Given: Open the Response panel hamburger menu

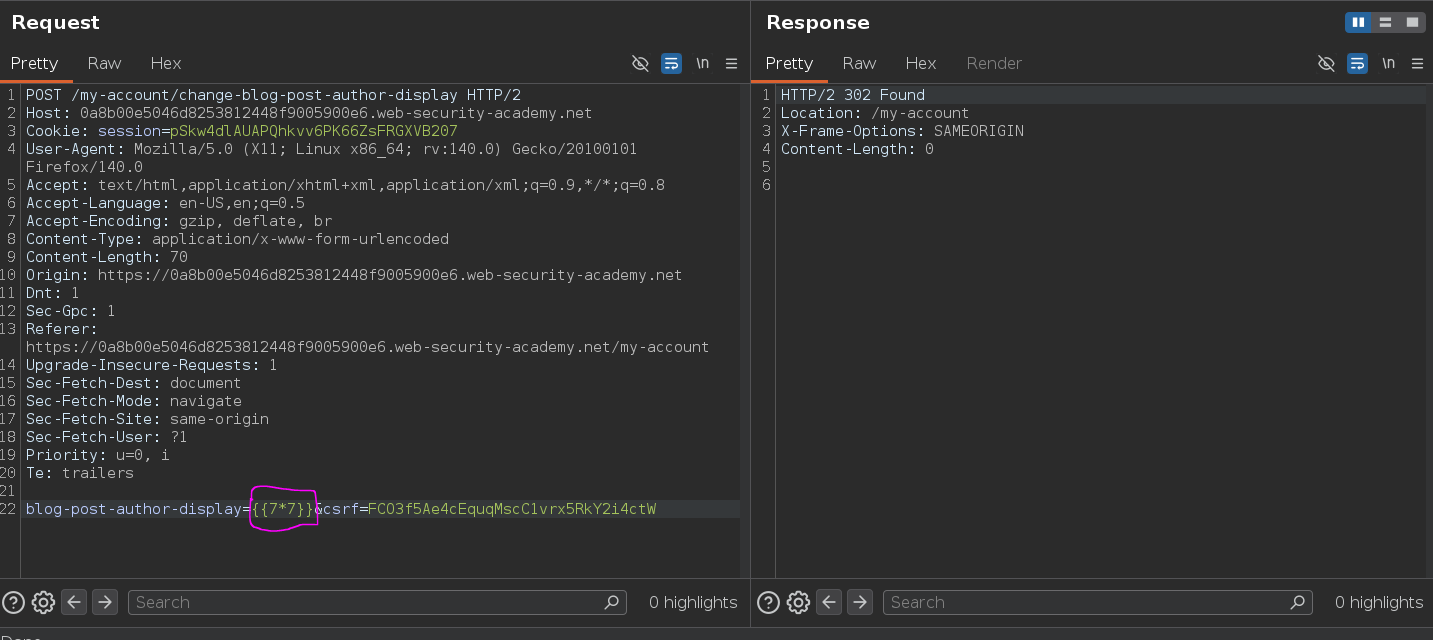Looking at the screenshot, I should pyautogui.click(x=1417, y=63).
